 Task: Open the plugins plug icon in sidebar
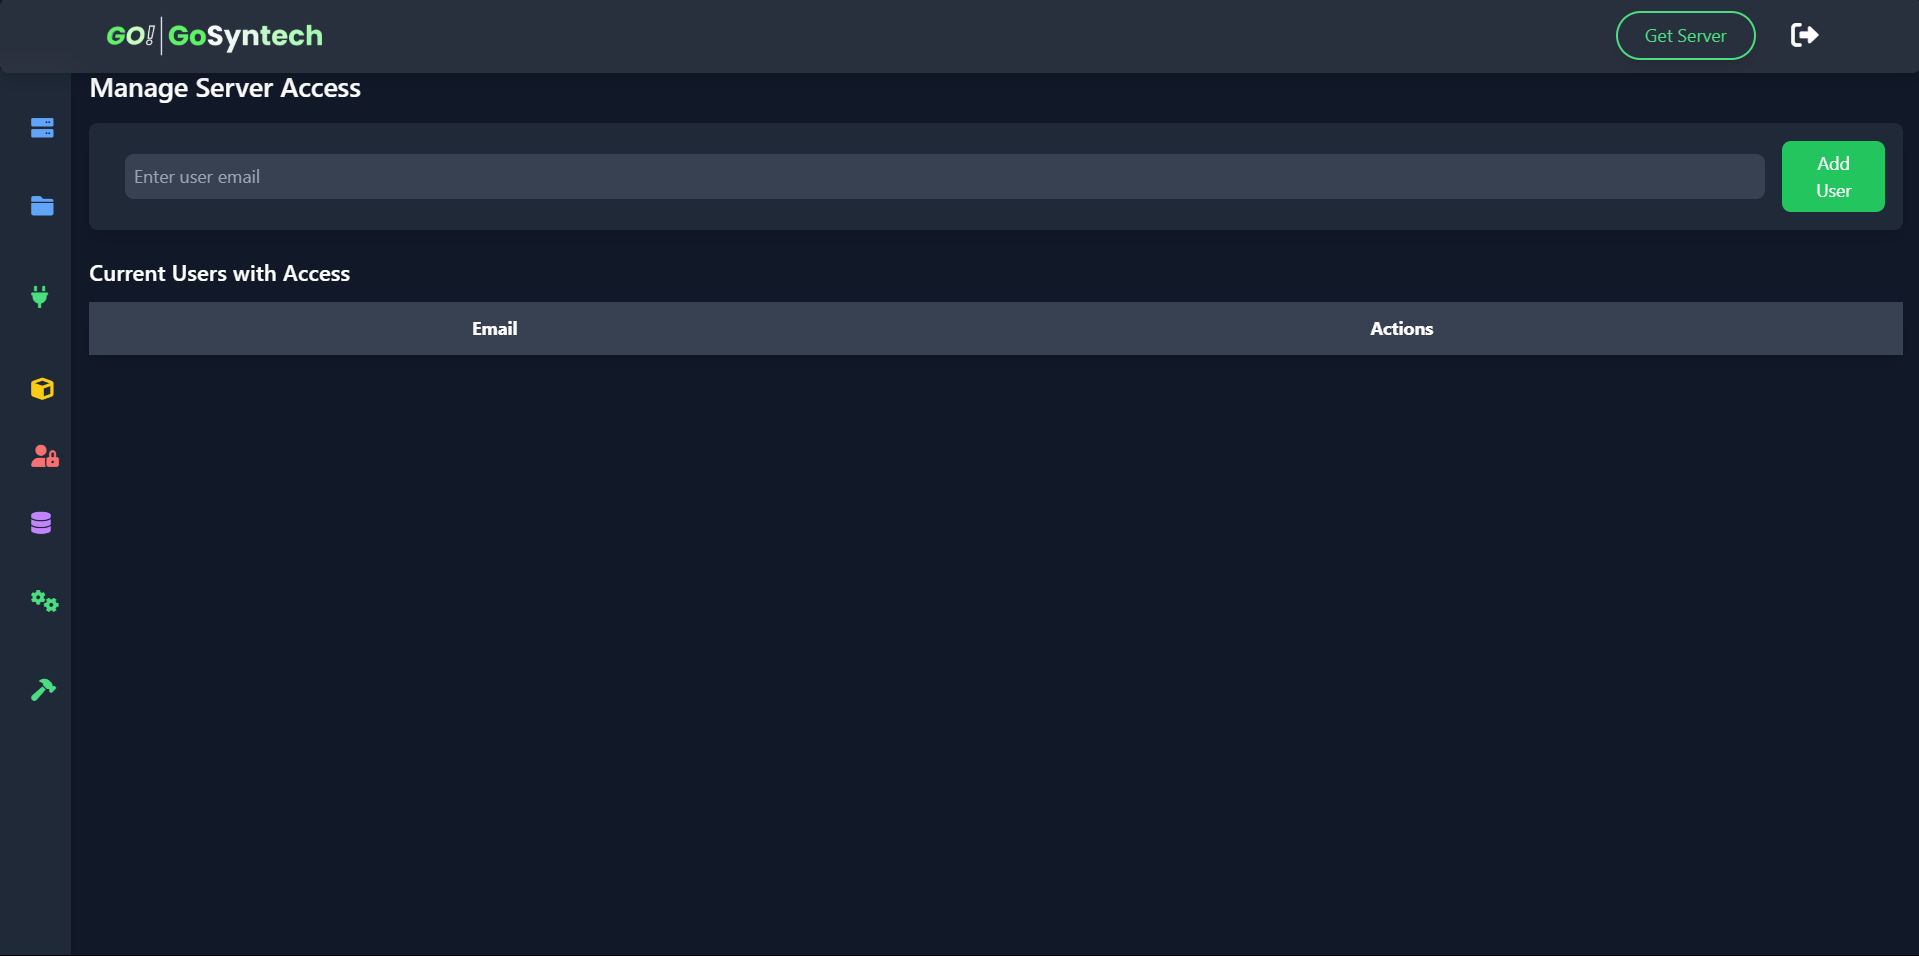(x=40, y=296)
